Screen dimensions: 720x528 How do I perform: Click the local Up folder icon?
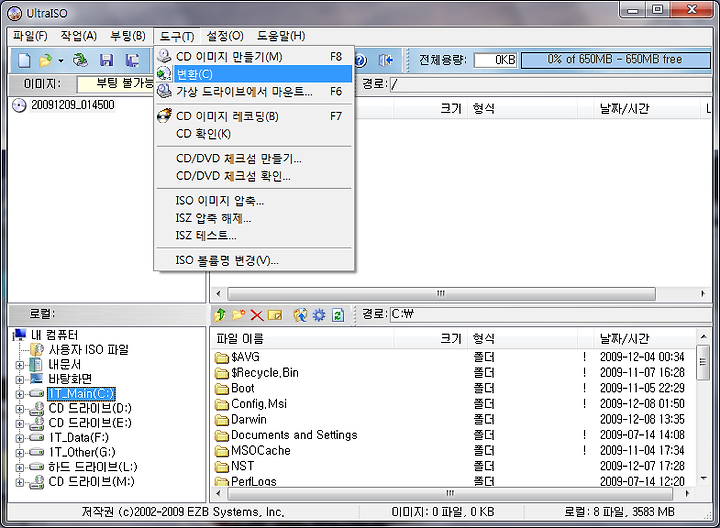[220, 315]
